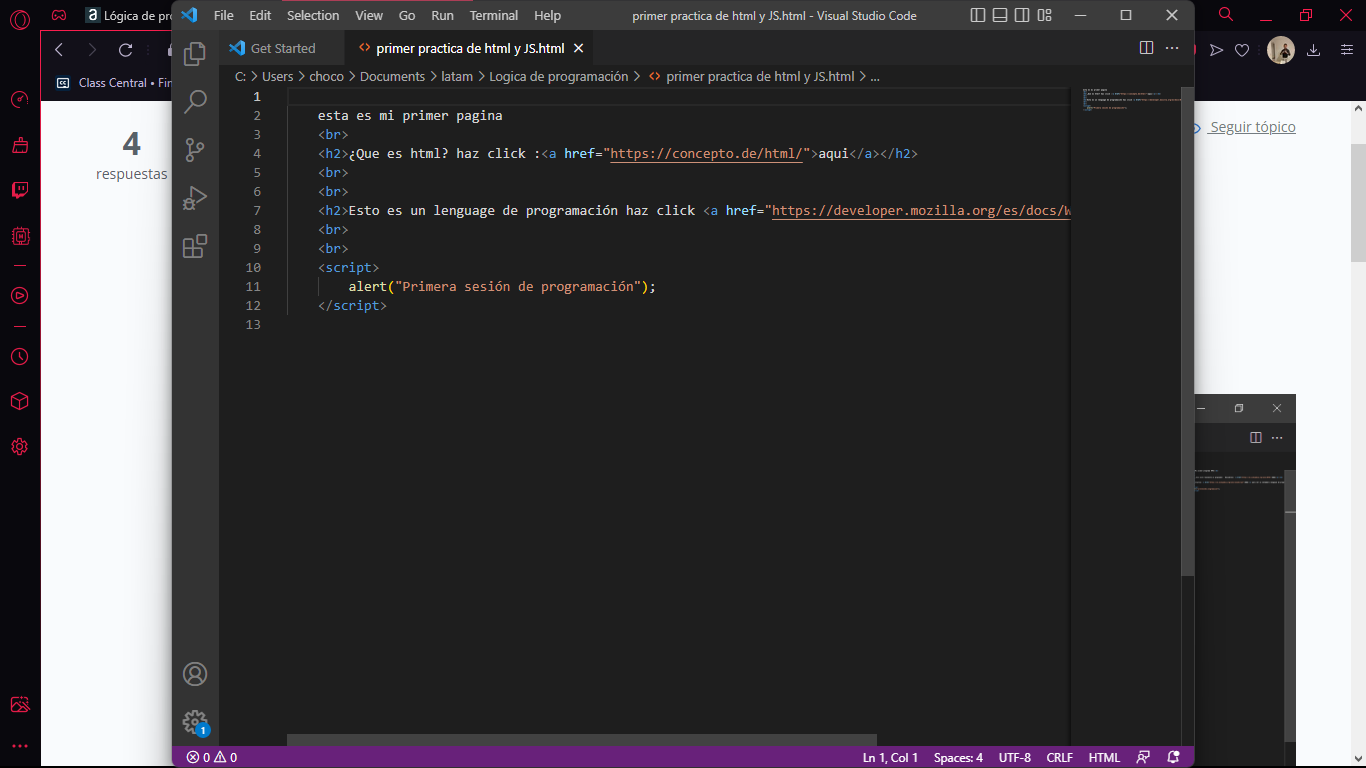Open the Accounts menu icon

tap(195, 673)
